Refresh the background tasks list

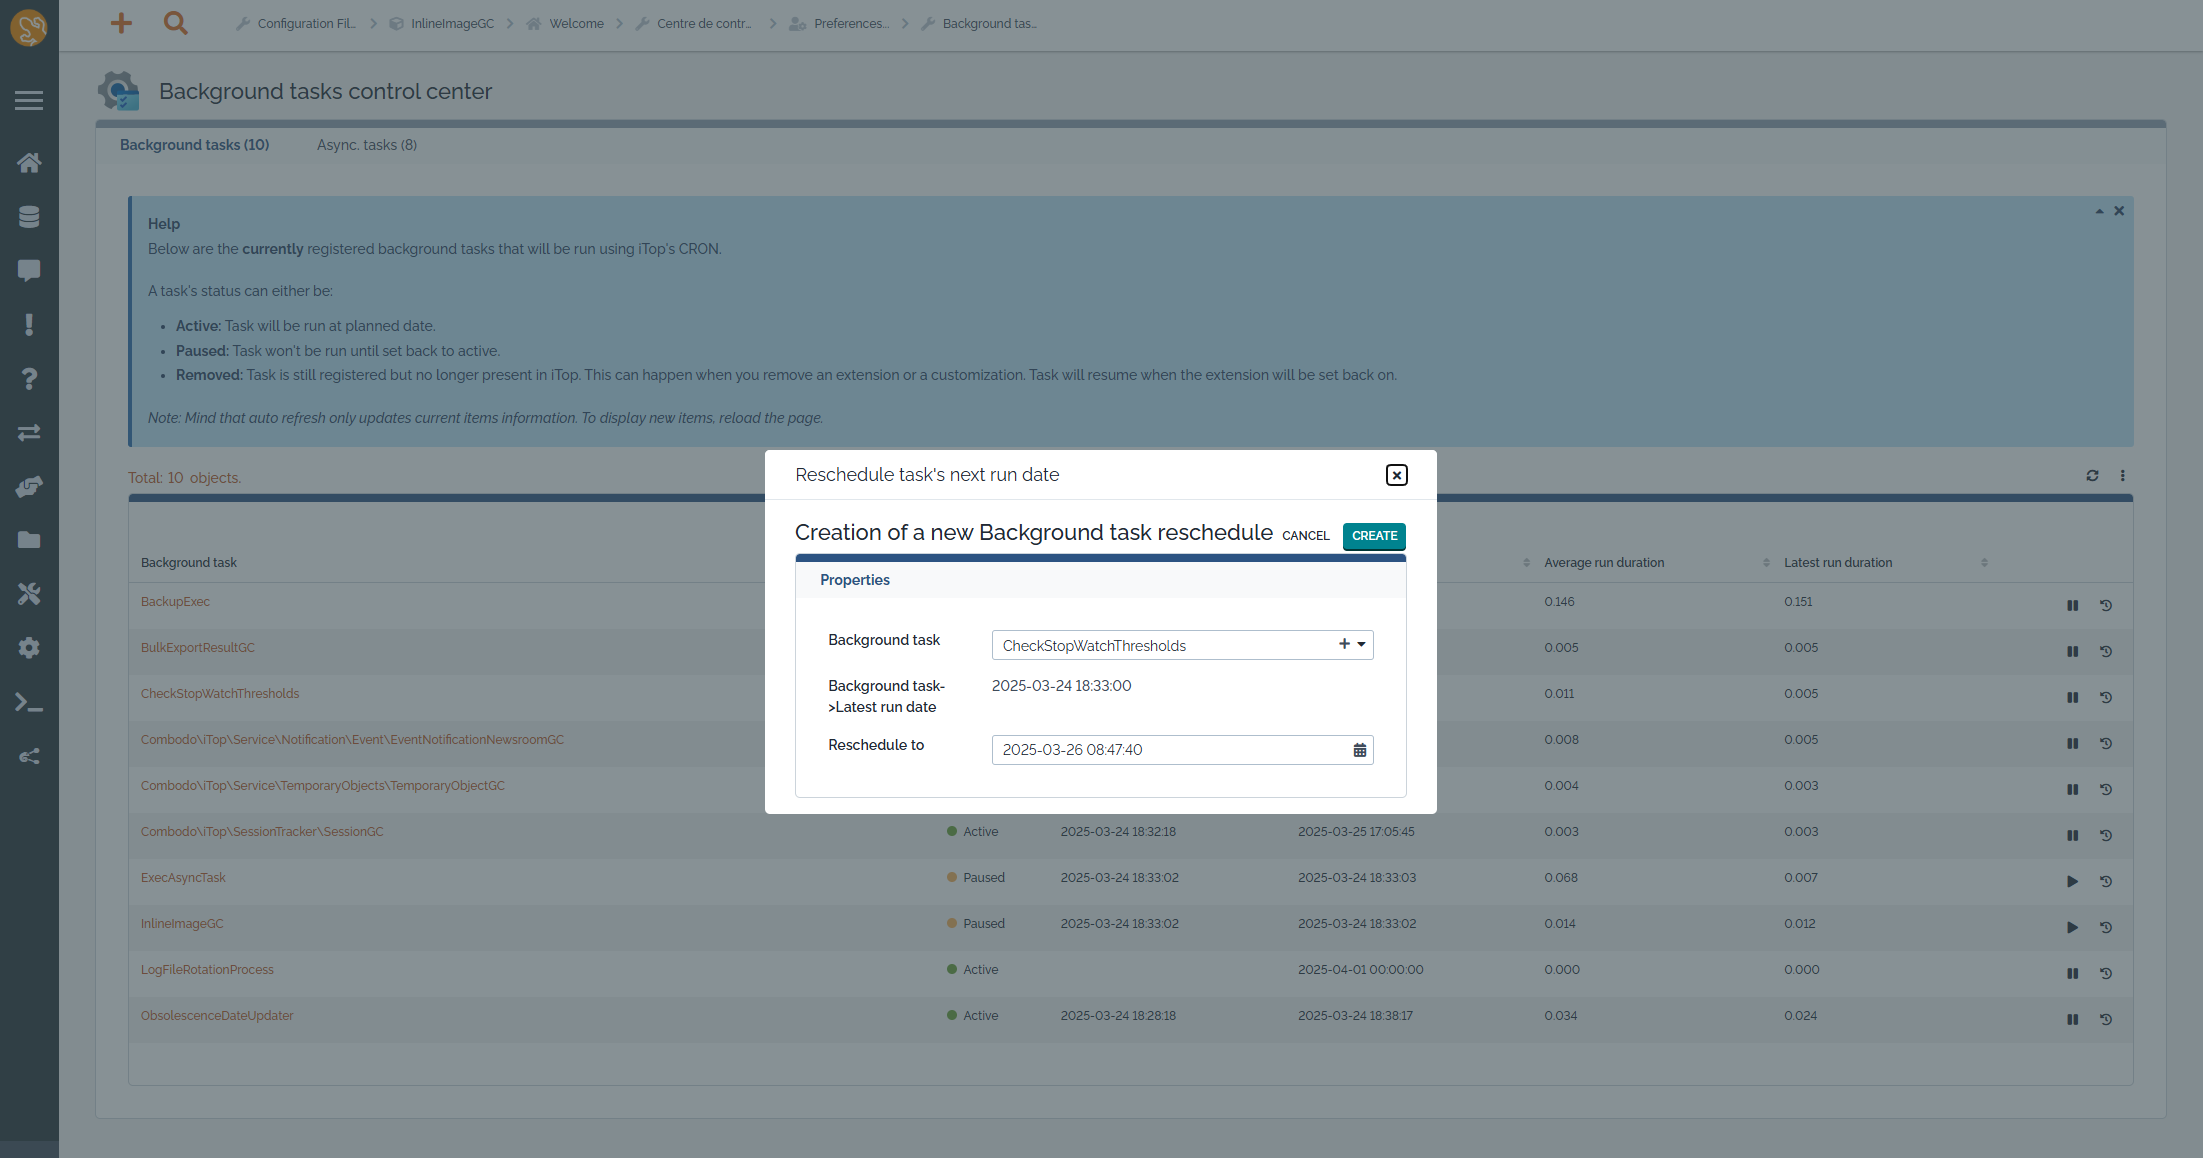(x=2092, y=476)
